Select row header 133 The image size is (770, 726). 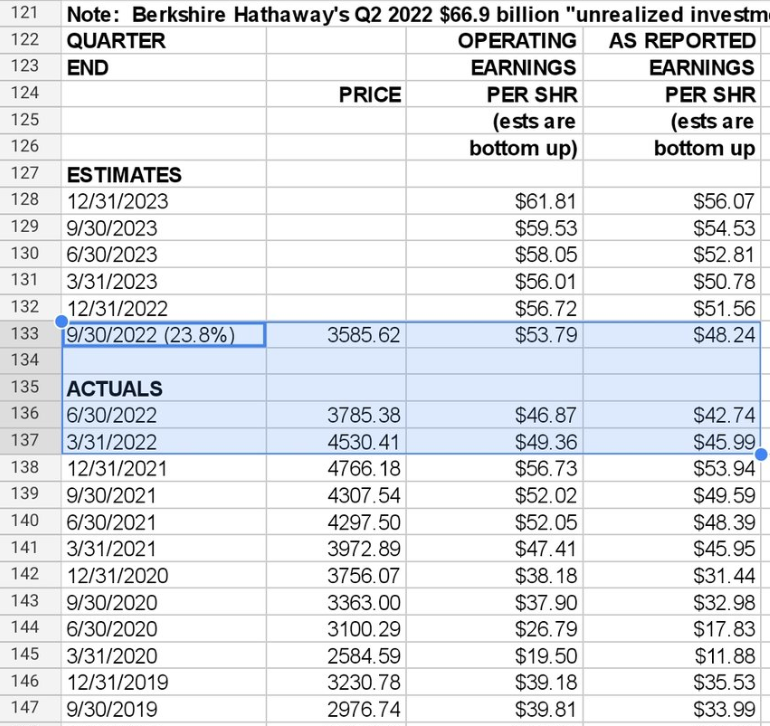30,335
